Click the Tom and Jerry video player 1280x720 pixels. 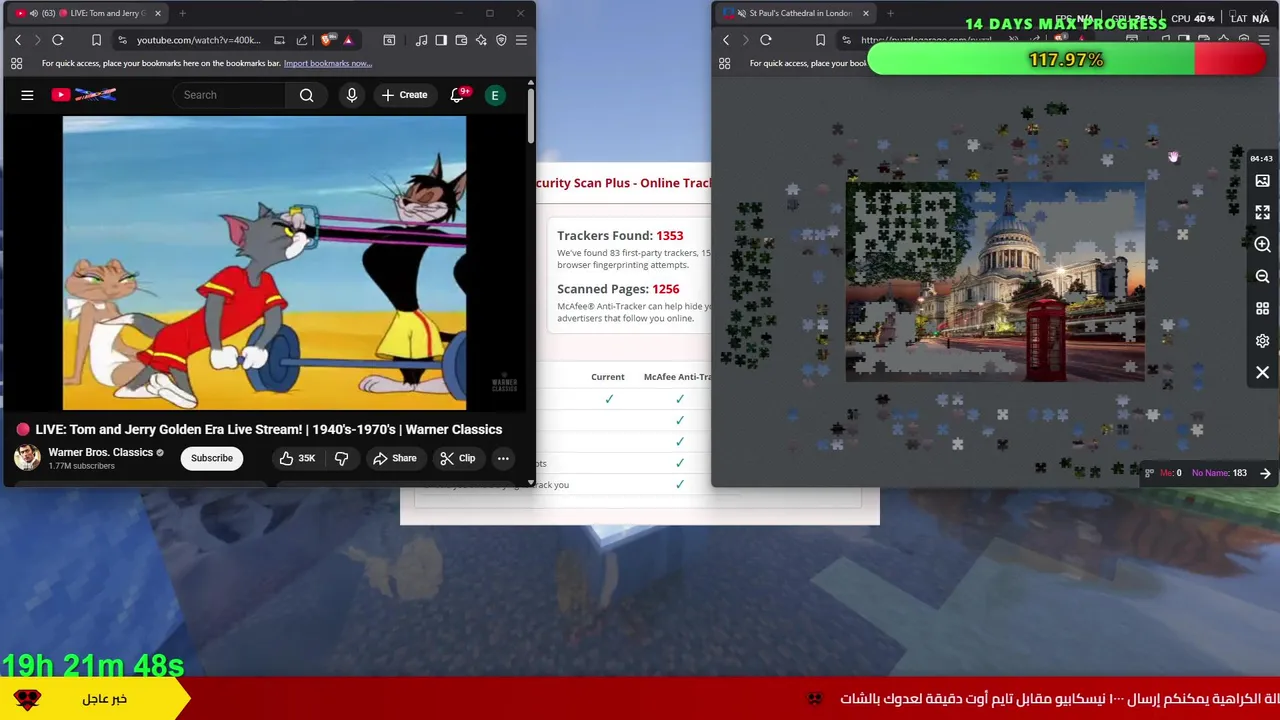point(264,263)
